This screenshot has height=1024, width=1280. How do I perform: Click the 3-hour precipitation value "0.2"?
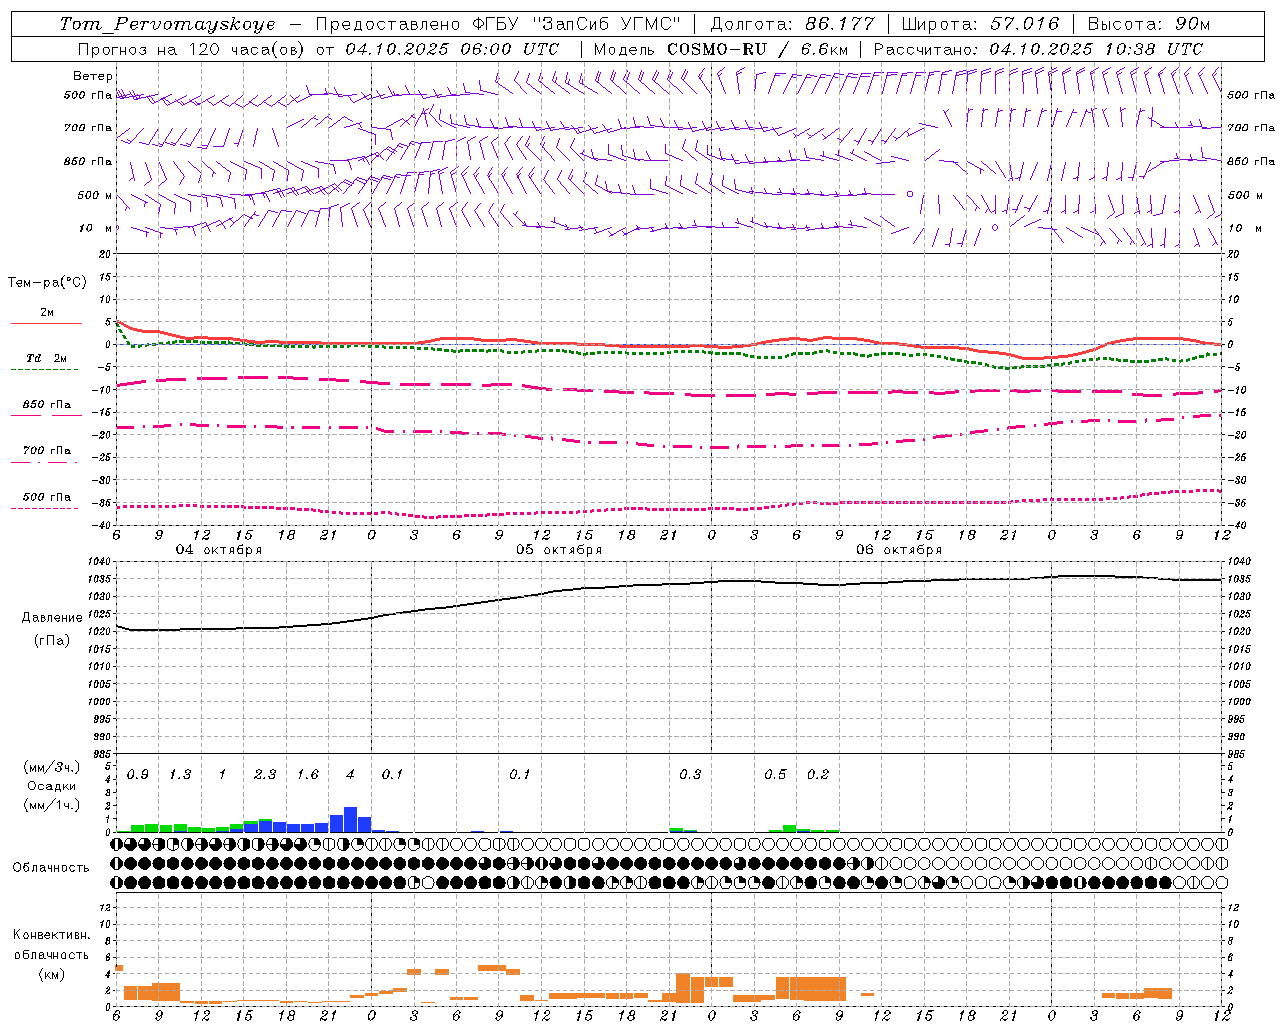[x=818, y=775]
